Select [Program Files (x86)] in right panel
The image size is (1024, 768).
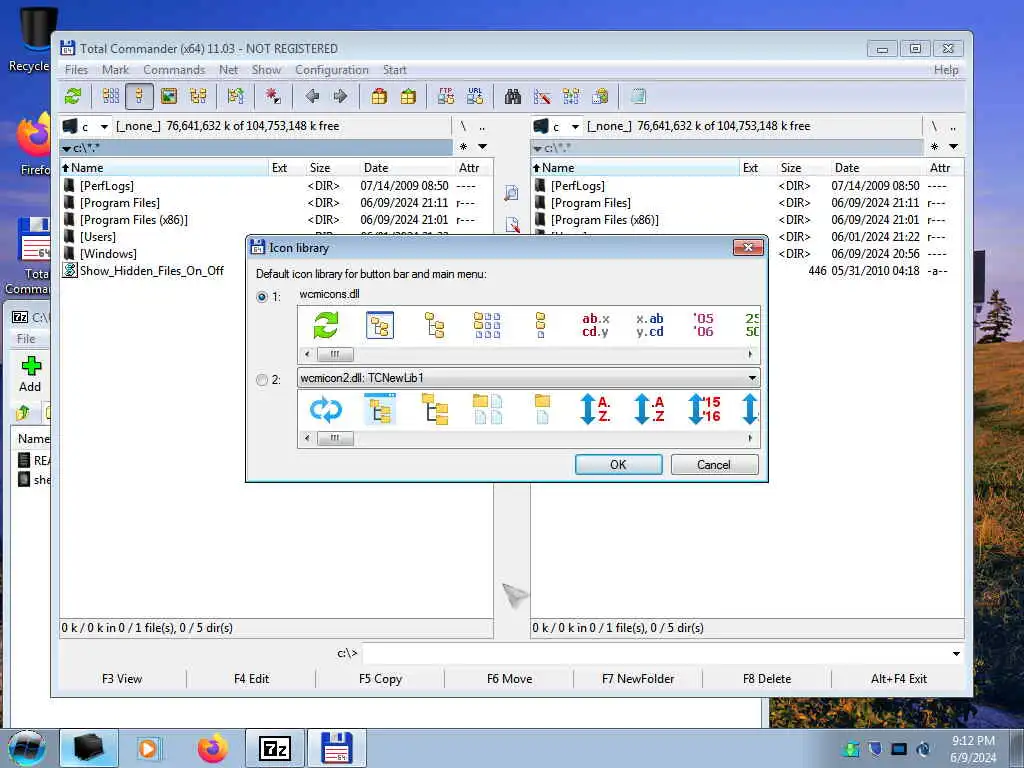(x=605, y=219)
